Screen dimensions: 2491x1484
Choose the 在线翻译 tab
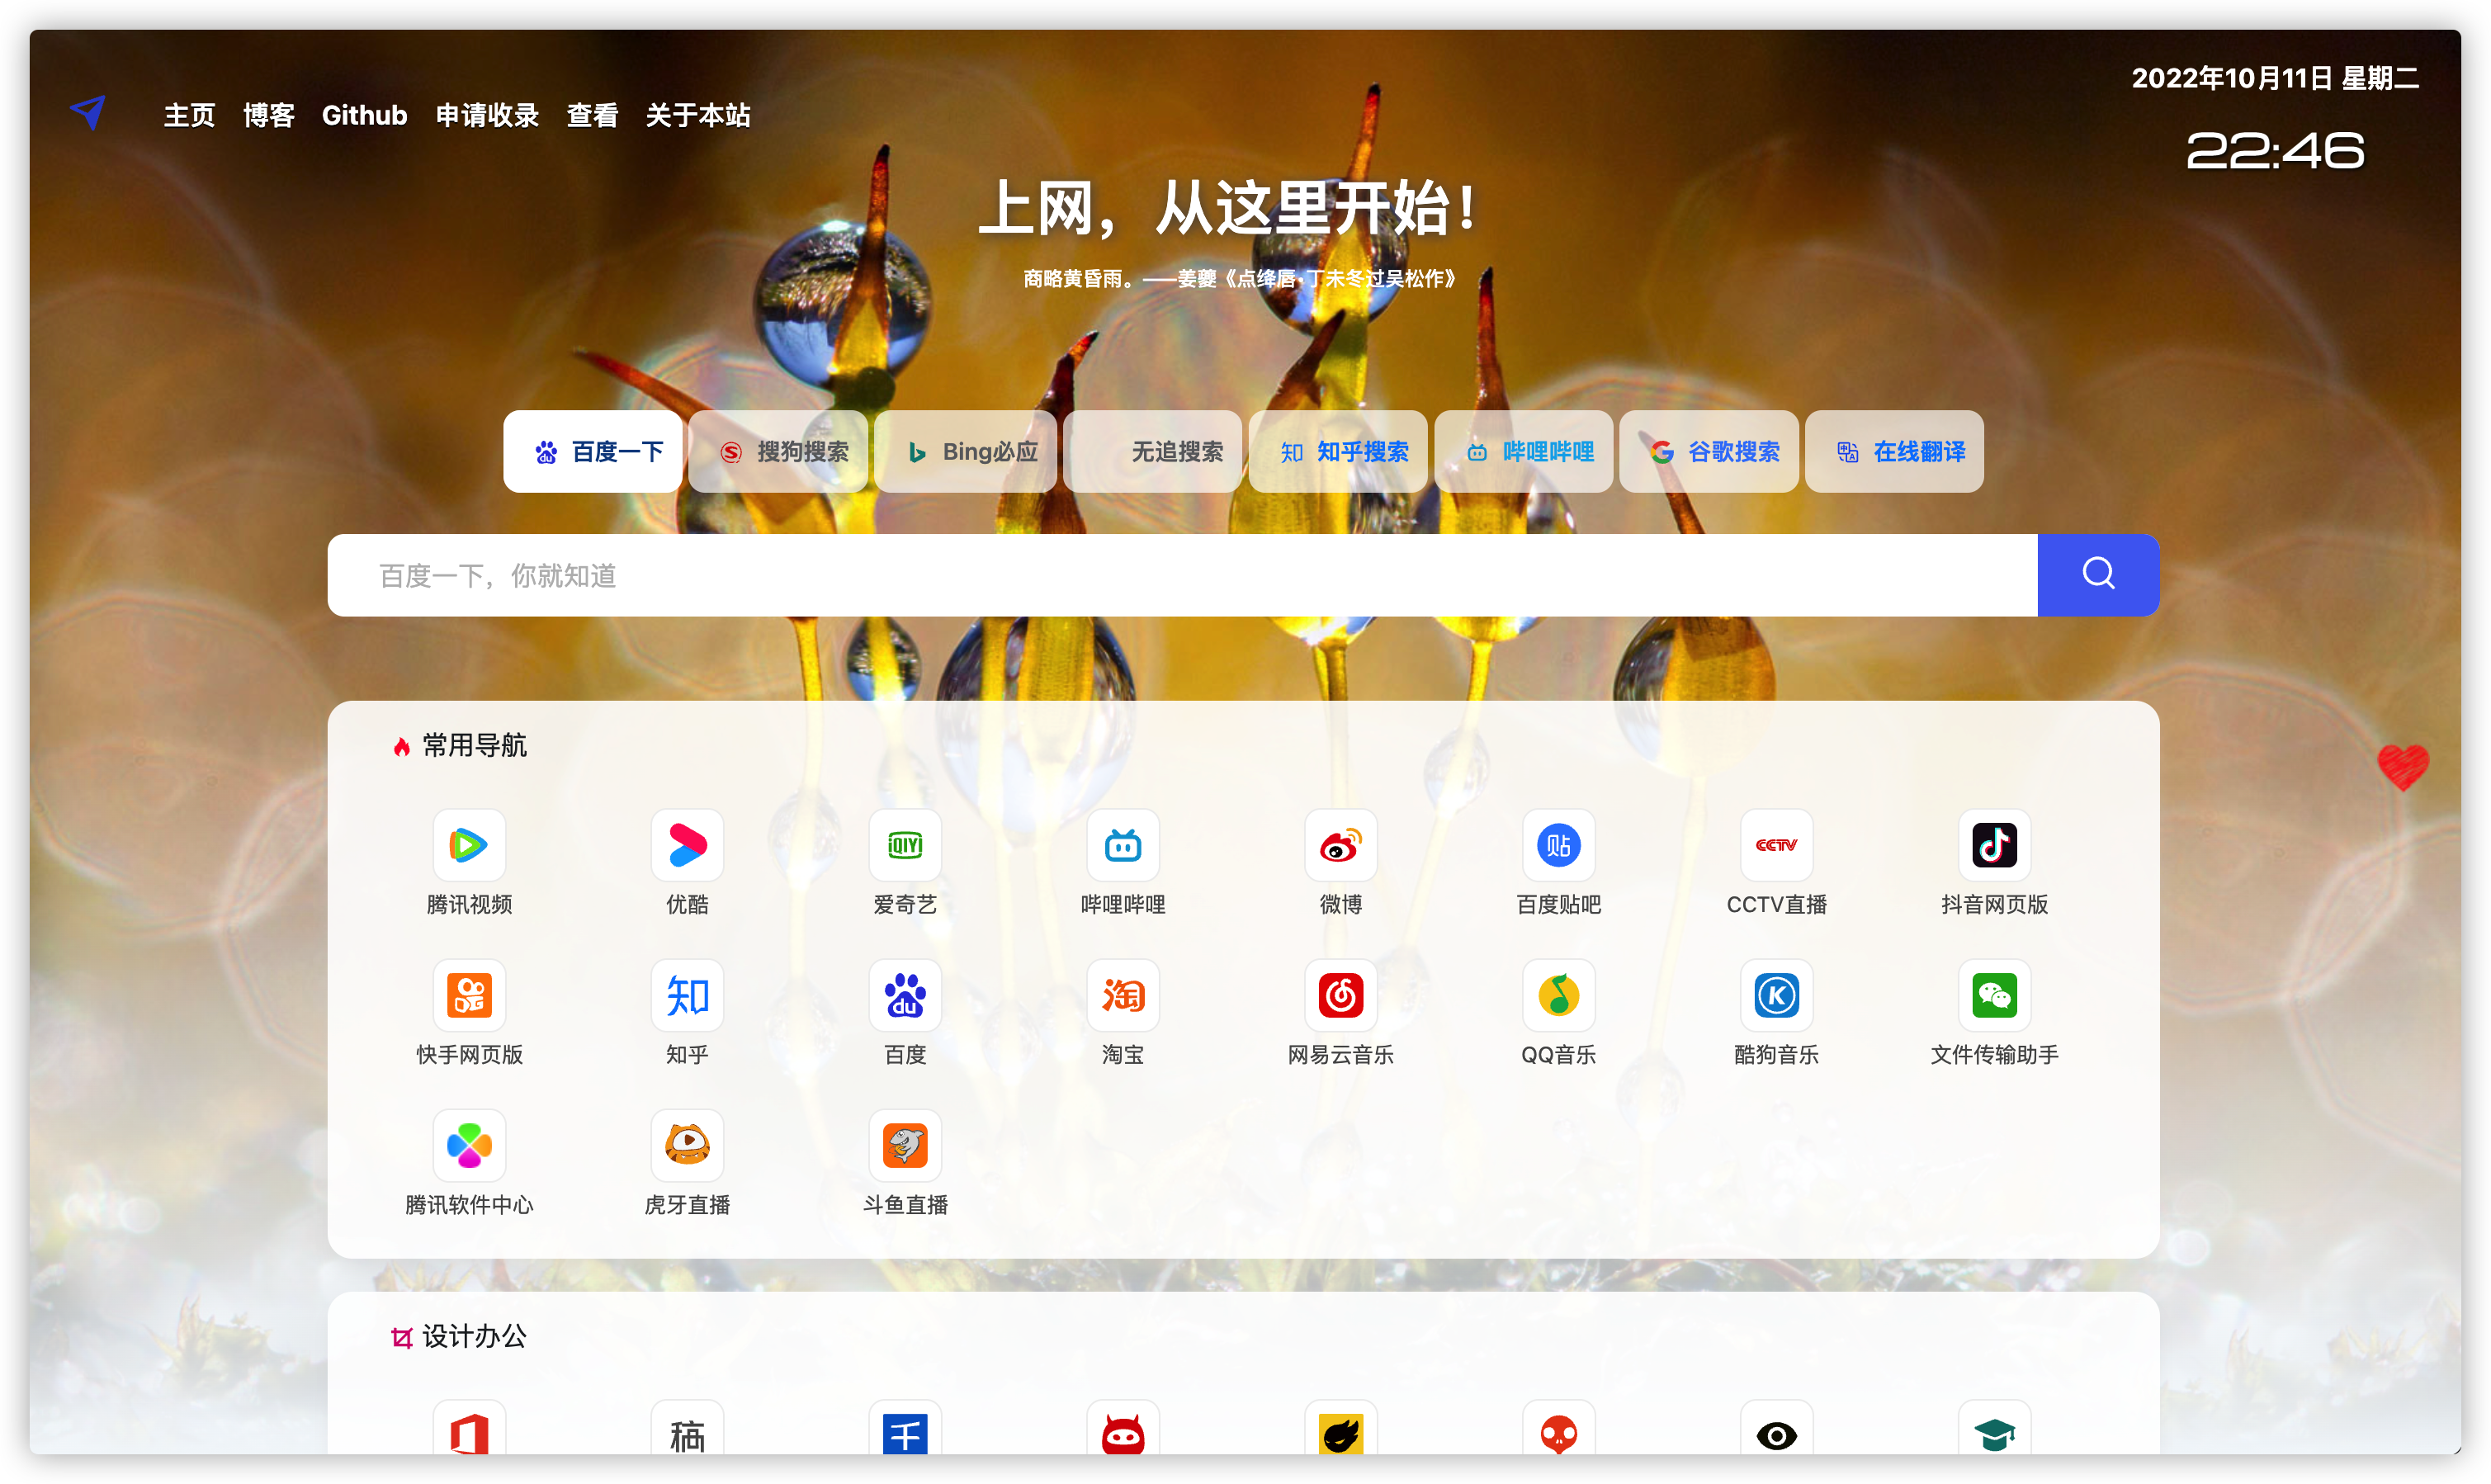pos(1895,452)
